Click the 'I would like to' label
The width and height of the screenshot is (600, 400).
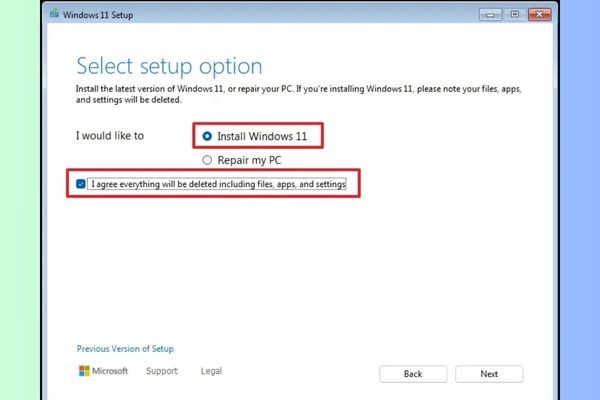coord(110,135)
